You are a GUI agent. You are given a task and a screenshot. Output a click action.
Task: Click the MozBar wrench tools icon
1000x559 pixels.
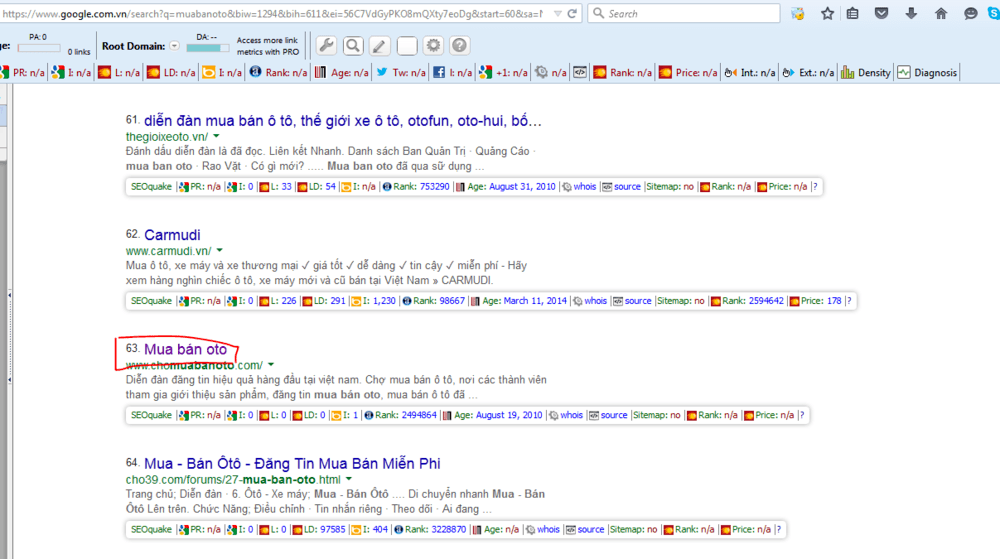coord(326,45)
